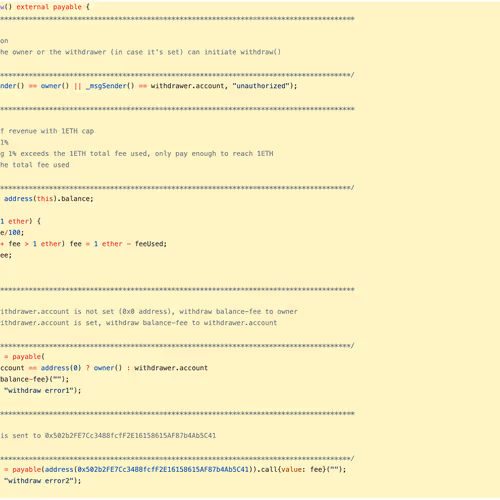Click the comment 'withdraw balance-fee to owner'

click(x=238, y=311)
